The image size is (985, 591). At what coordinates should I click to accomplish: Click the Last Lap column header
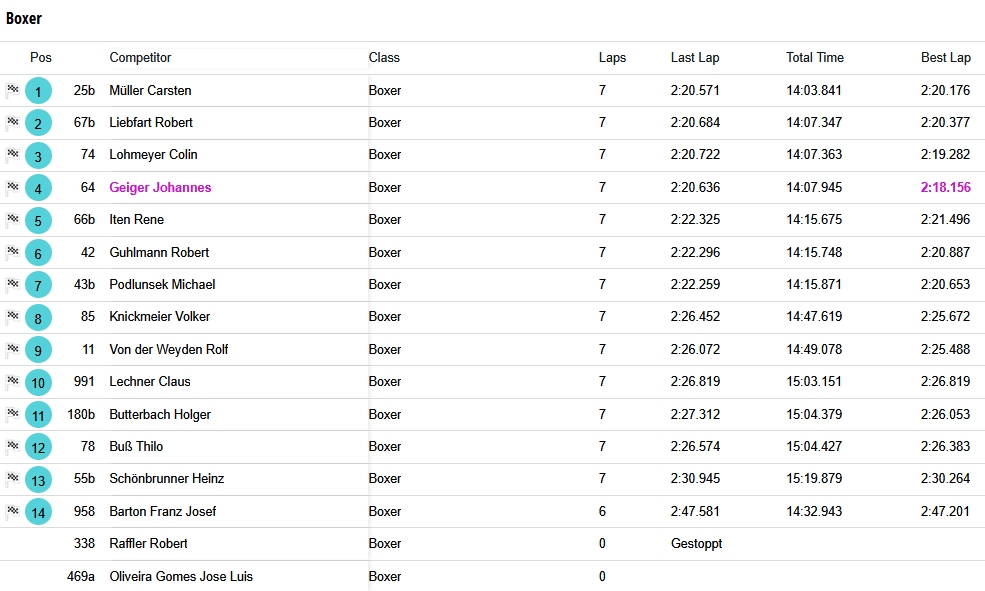pyautogui.click(x=695, y=58)
